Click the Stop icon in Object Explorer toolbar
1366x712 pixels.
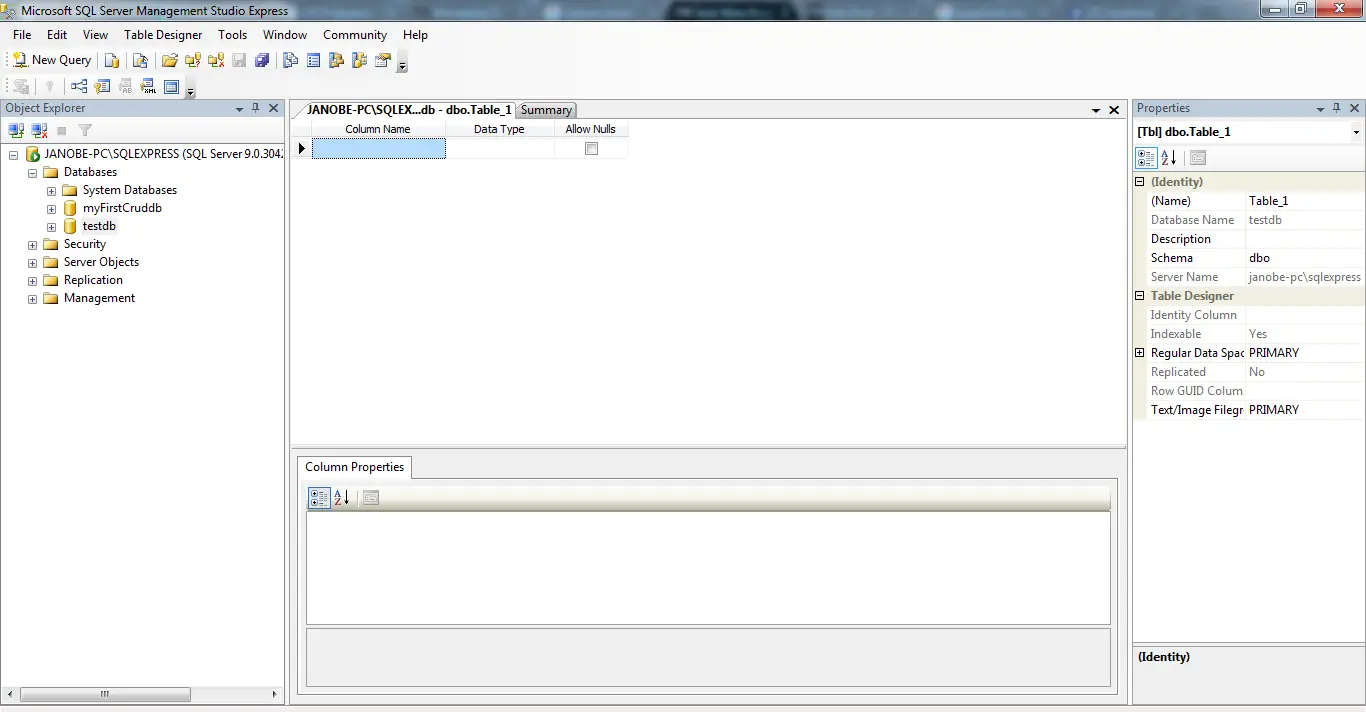(x=62, y=130)
